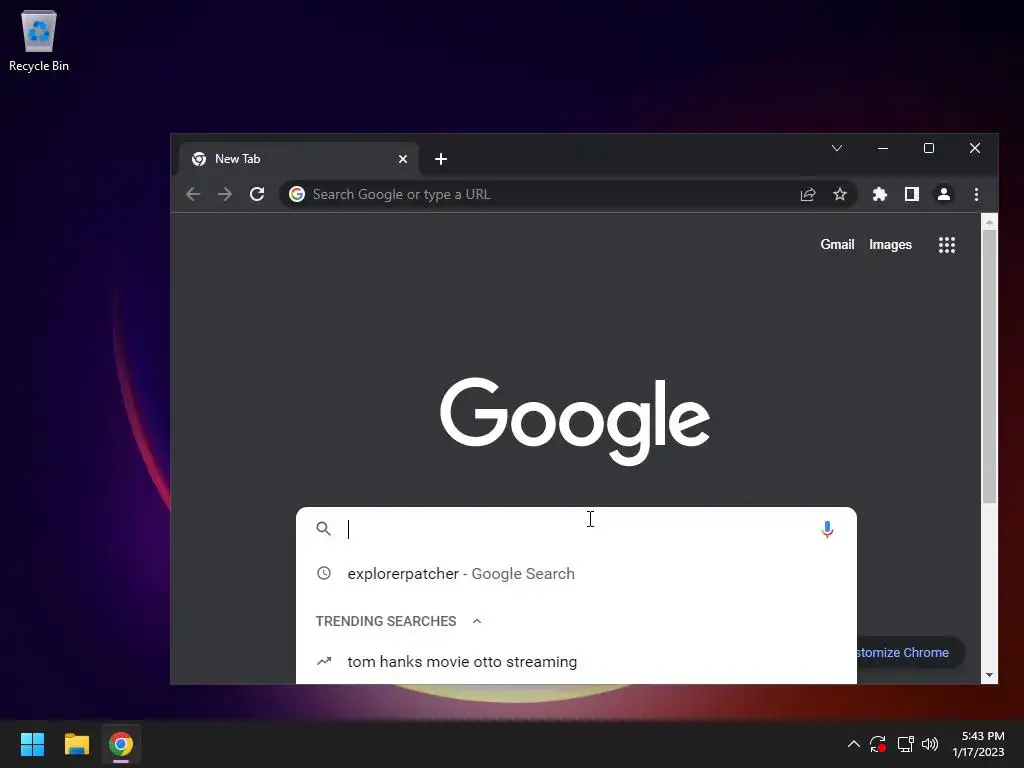Viewport: 1024px width, 768px height.
Task: Open the Google apps grid
Action: tap(947, 245)
